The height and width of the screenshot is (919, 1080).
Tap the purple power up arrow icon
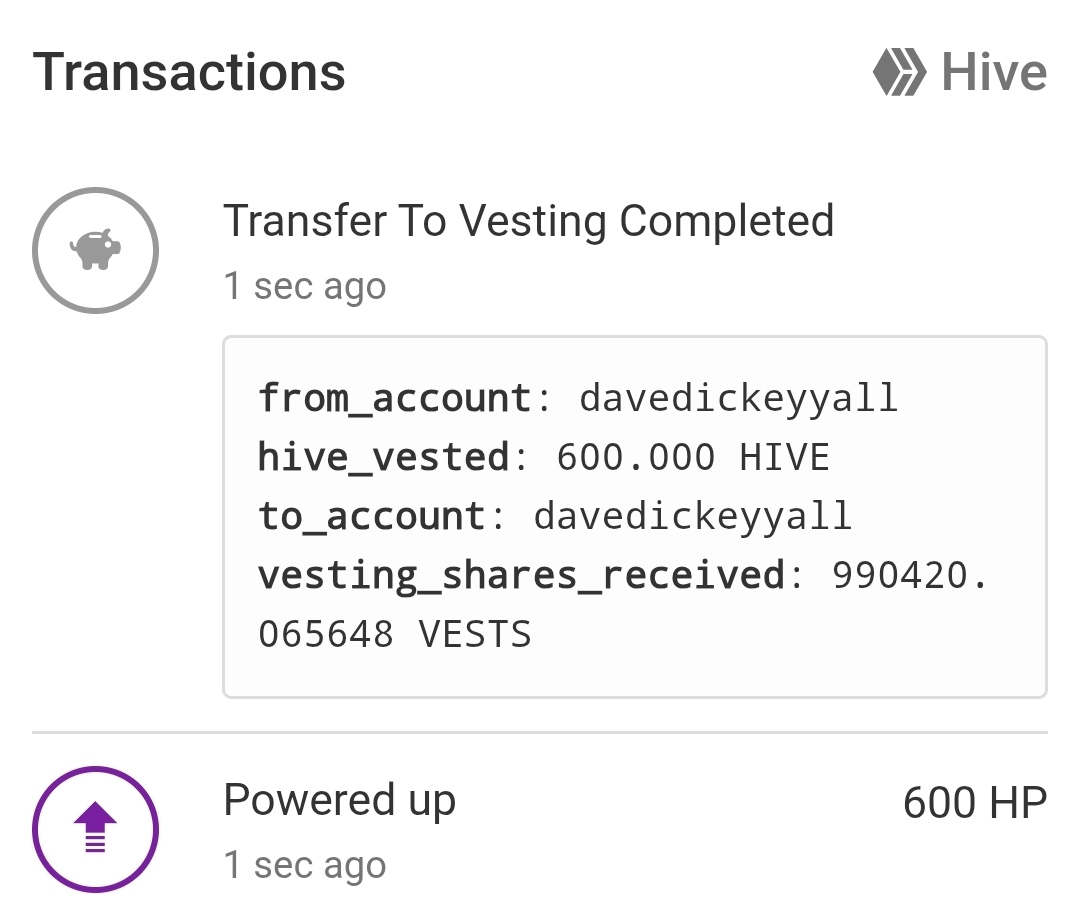click(95, 829)
